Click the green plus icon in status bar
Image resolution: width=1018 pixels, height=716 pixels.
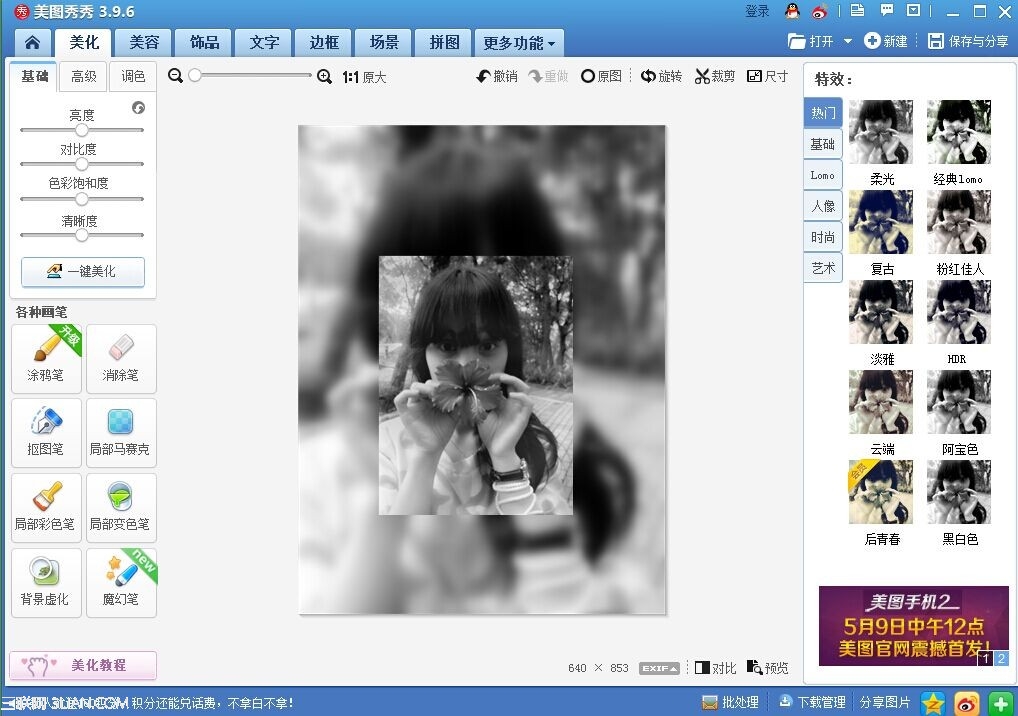tap(1000, 703)
